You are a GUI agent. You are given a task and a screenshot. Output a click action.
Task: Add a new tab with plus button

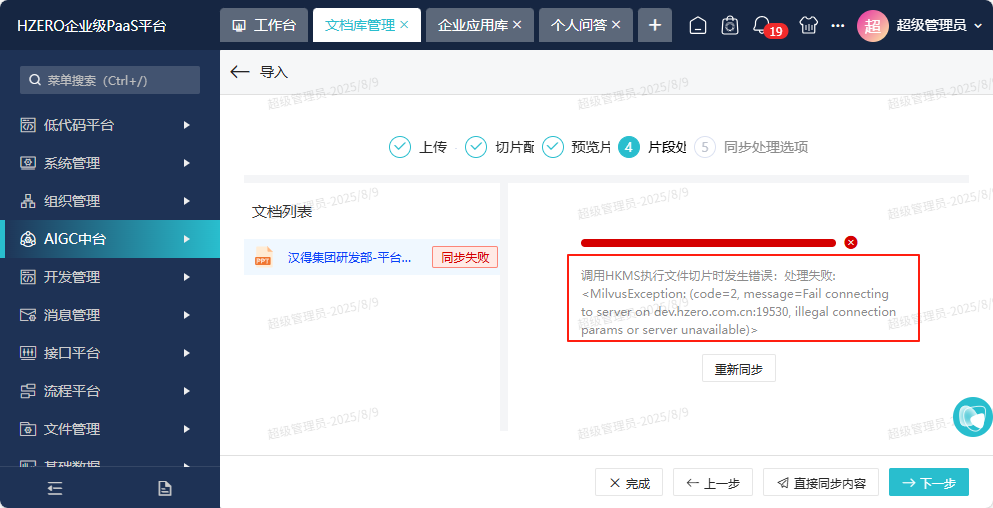(655, 25)
